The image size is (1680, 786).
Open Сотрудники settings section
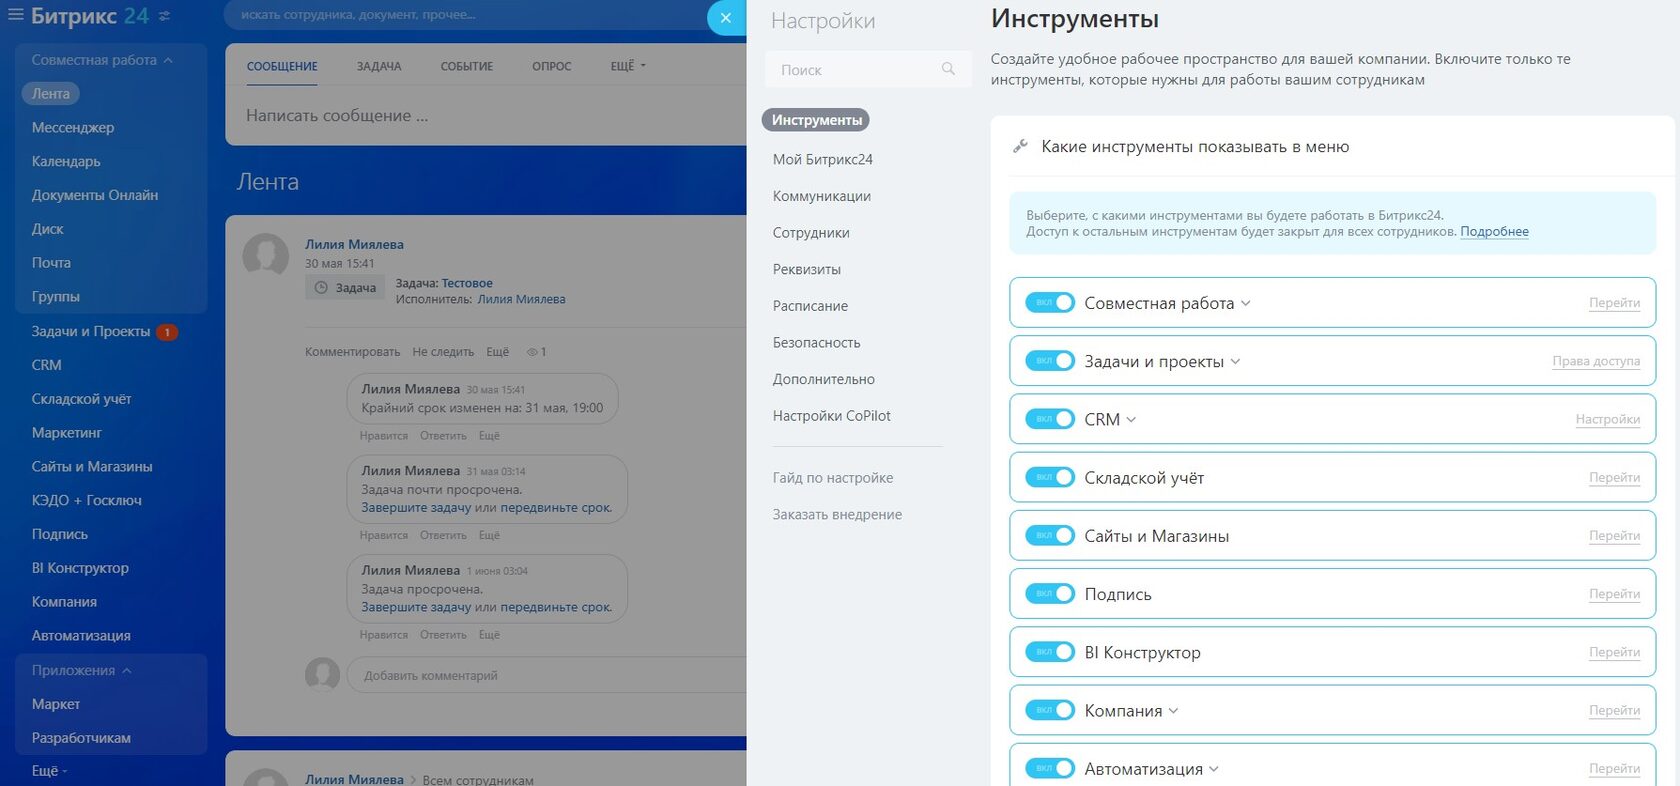pyautogui.click(x=811, y=233)
